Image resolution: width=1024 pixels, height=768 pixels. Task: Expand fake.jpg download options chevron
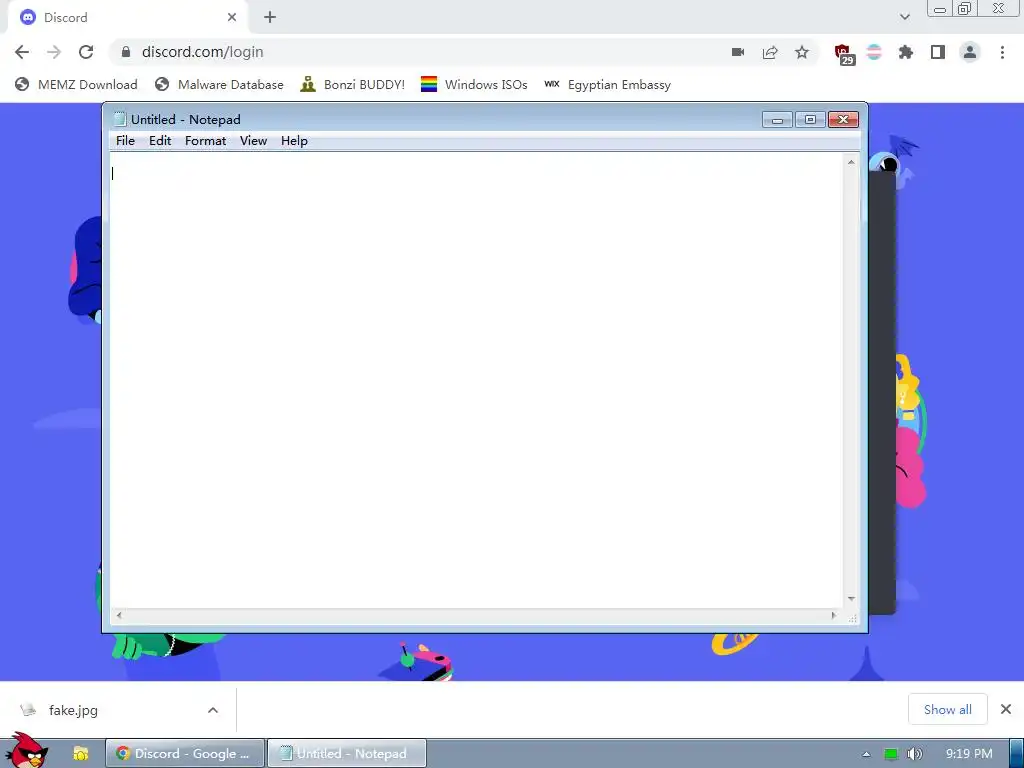point(213,710)
